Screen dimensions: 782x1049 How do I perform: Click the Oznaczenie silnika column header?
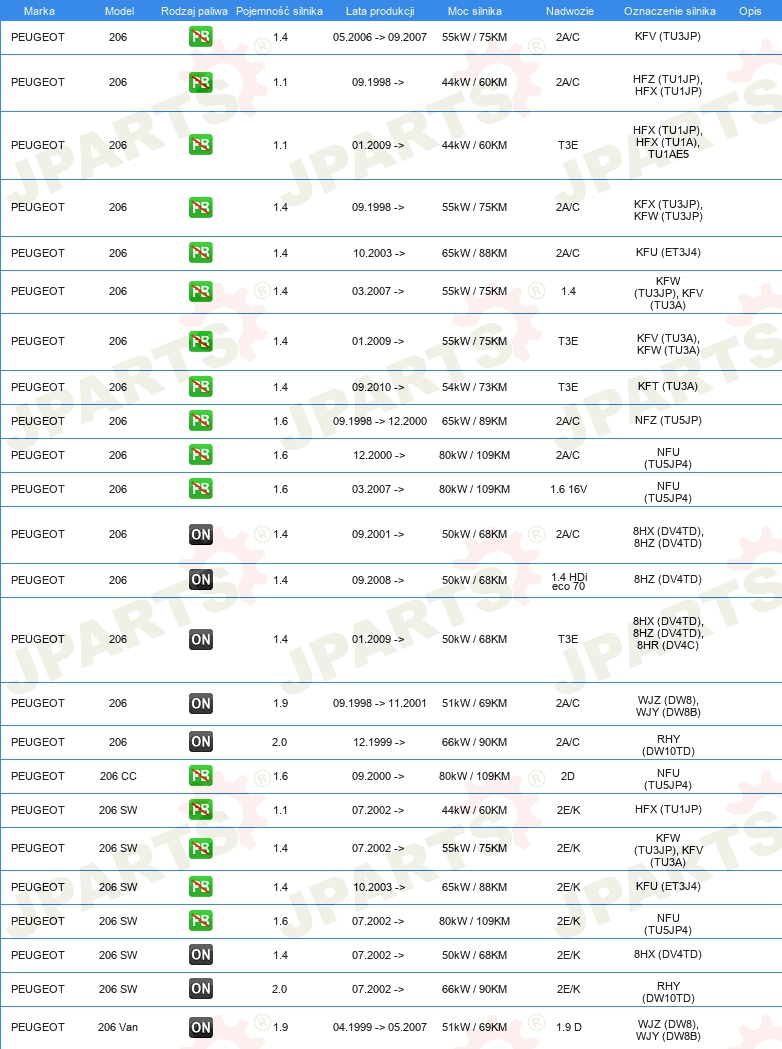(670, 11)
